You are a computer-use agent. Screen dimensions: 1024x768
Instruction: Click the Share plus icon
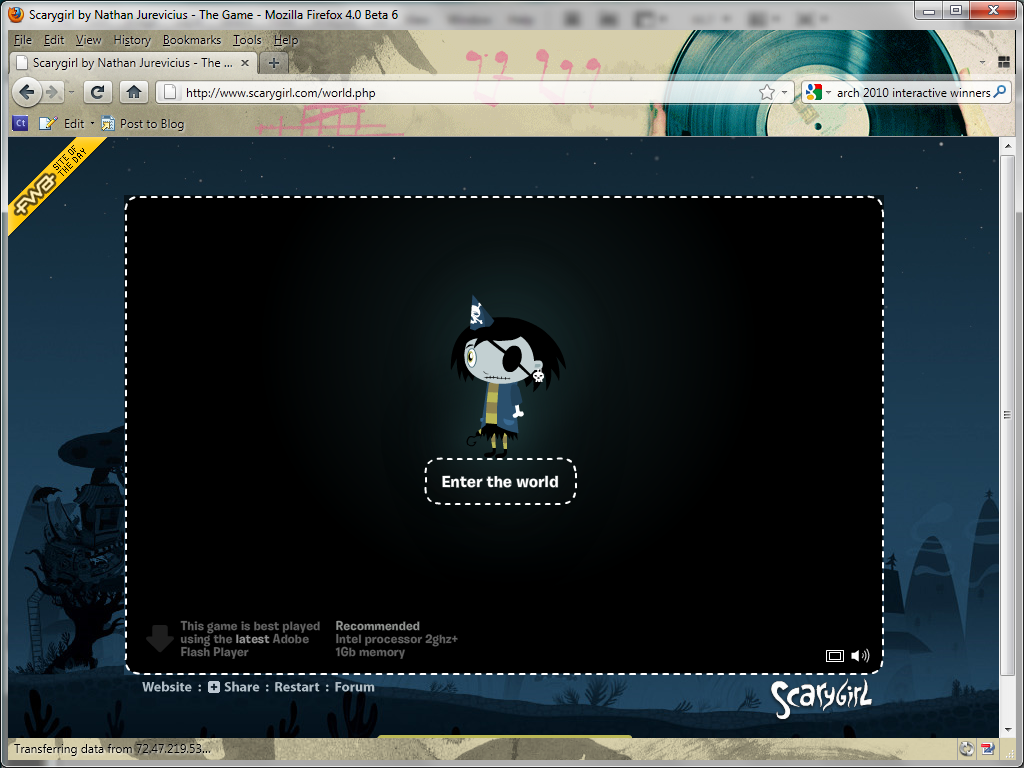[214, 687]
